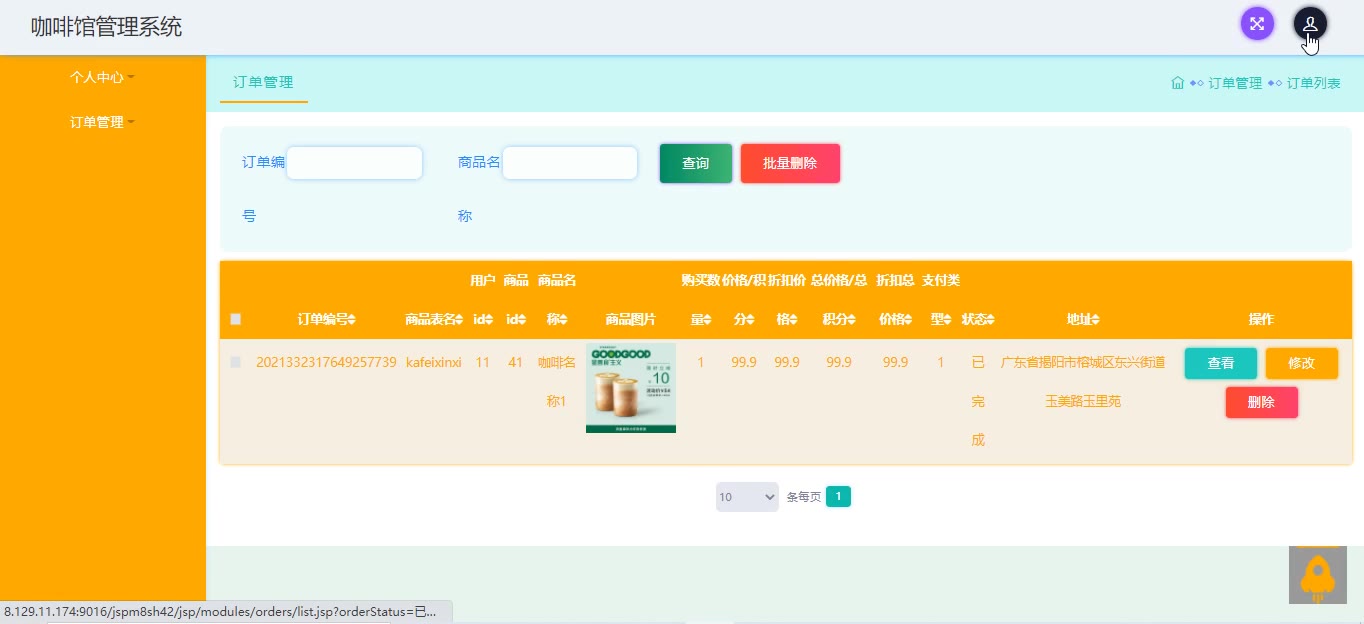The image size is (1364, 624).
Task: Sort table by 商品表名 column
Action: point(459,320)
